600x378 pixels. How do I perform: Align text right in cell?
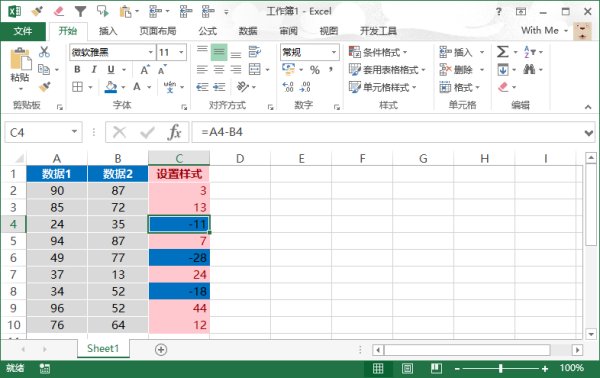[236, 69]
